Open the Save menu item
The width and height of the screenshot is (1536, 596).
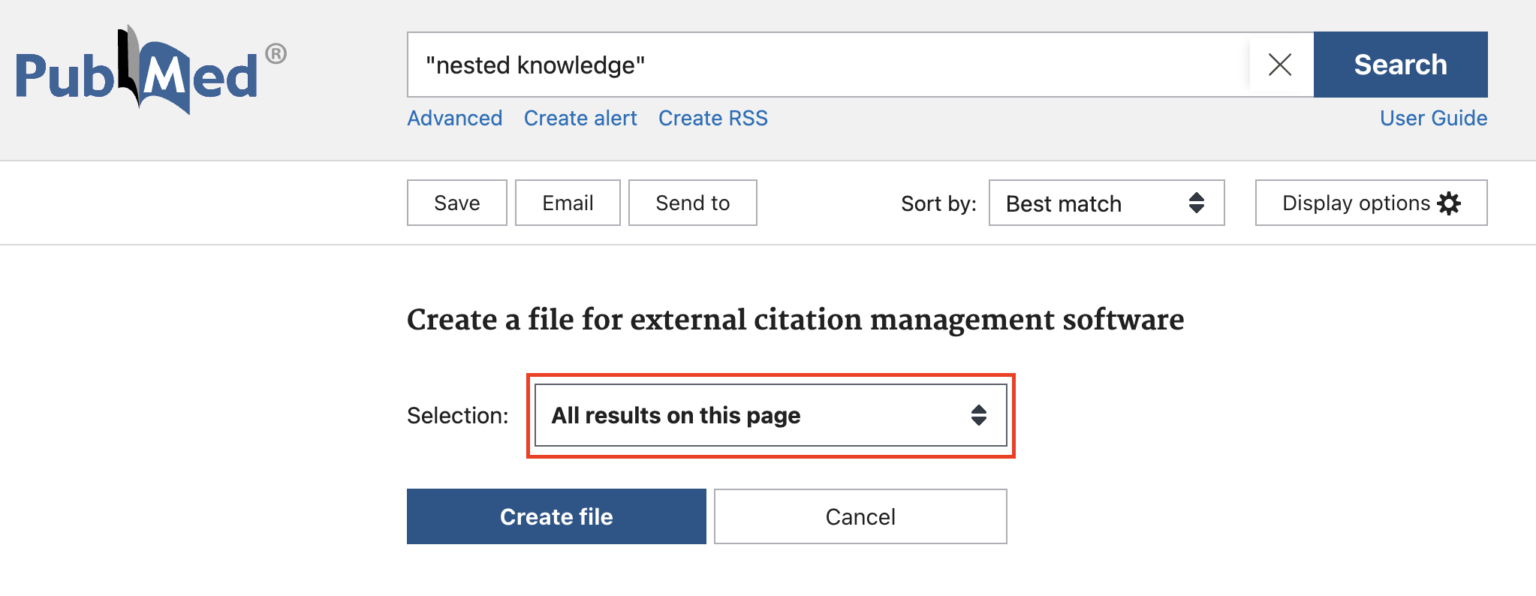pyautogui.click(x=456, y=203)
